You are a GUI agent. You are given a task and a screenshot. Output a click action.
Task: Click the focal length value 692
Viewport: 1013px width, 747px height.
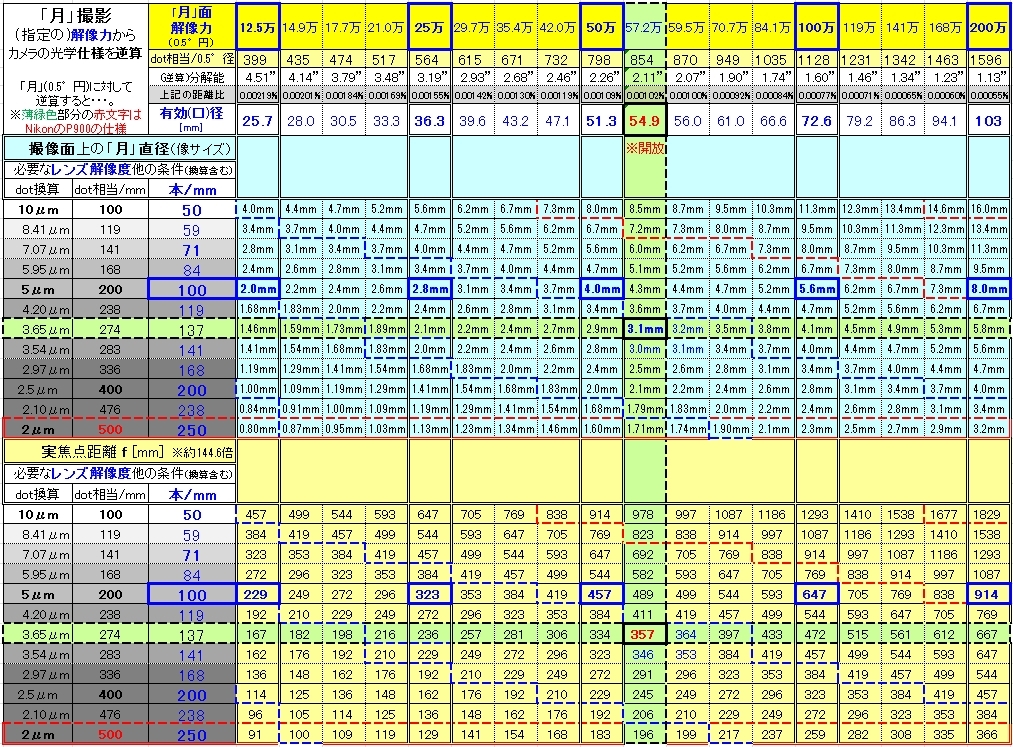[644, 555]
